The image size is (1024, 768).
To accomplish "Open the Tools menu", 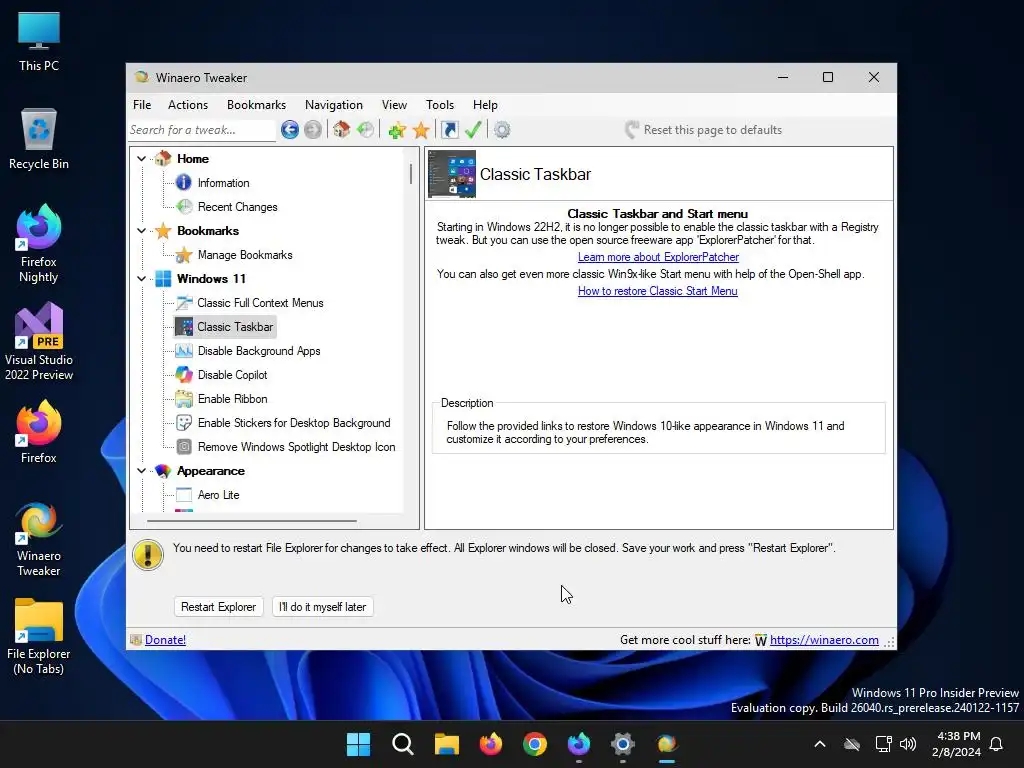I will click(x=440, y=104).
